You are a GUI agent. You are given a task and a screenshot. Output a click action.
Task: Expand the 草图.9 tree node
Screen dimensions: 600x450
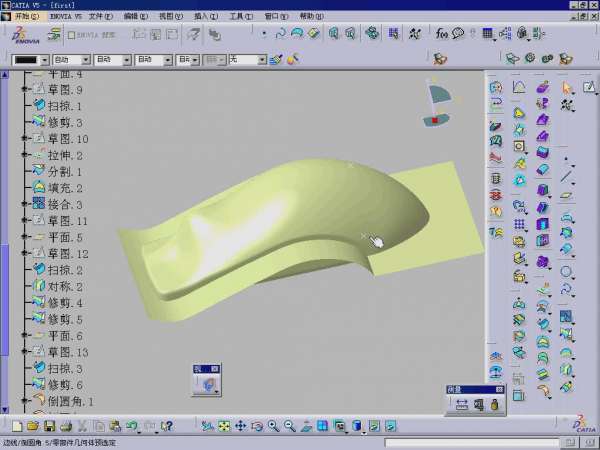25,90
